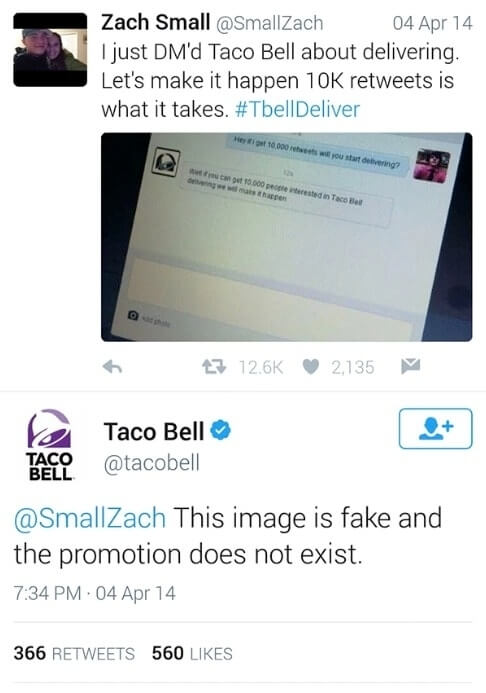Image resolution: width=486 pixels, height=693 pixels.
Task: Open Zach Small's profile avatar
Action: [x=50, y=50]
